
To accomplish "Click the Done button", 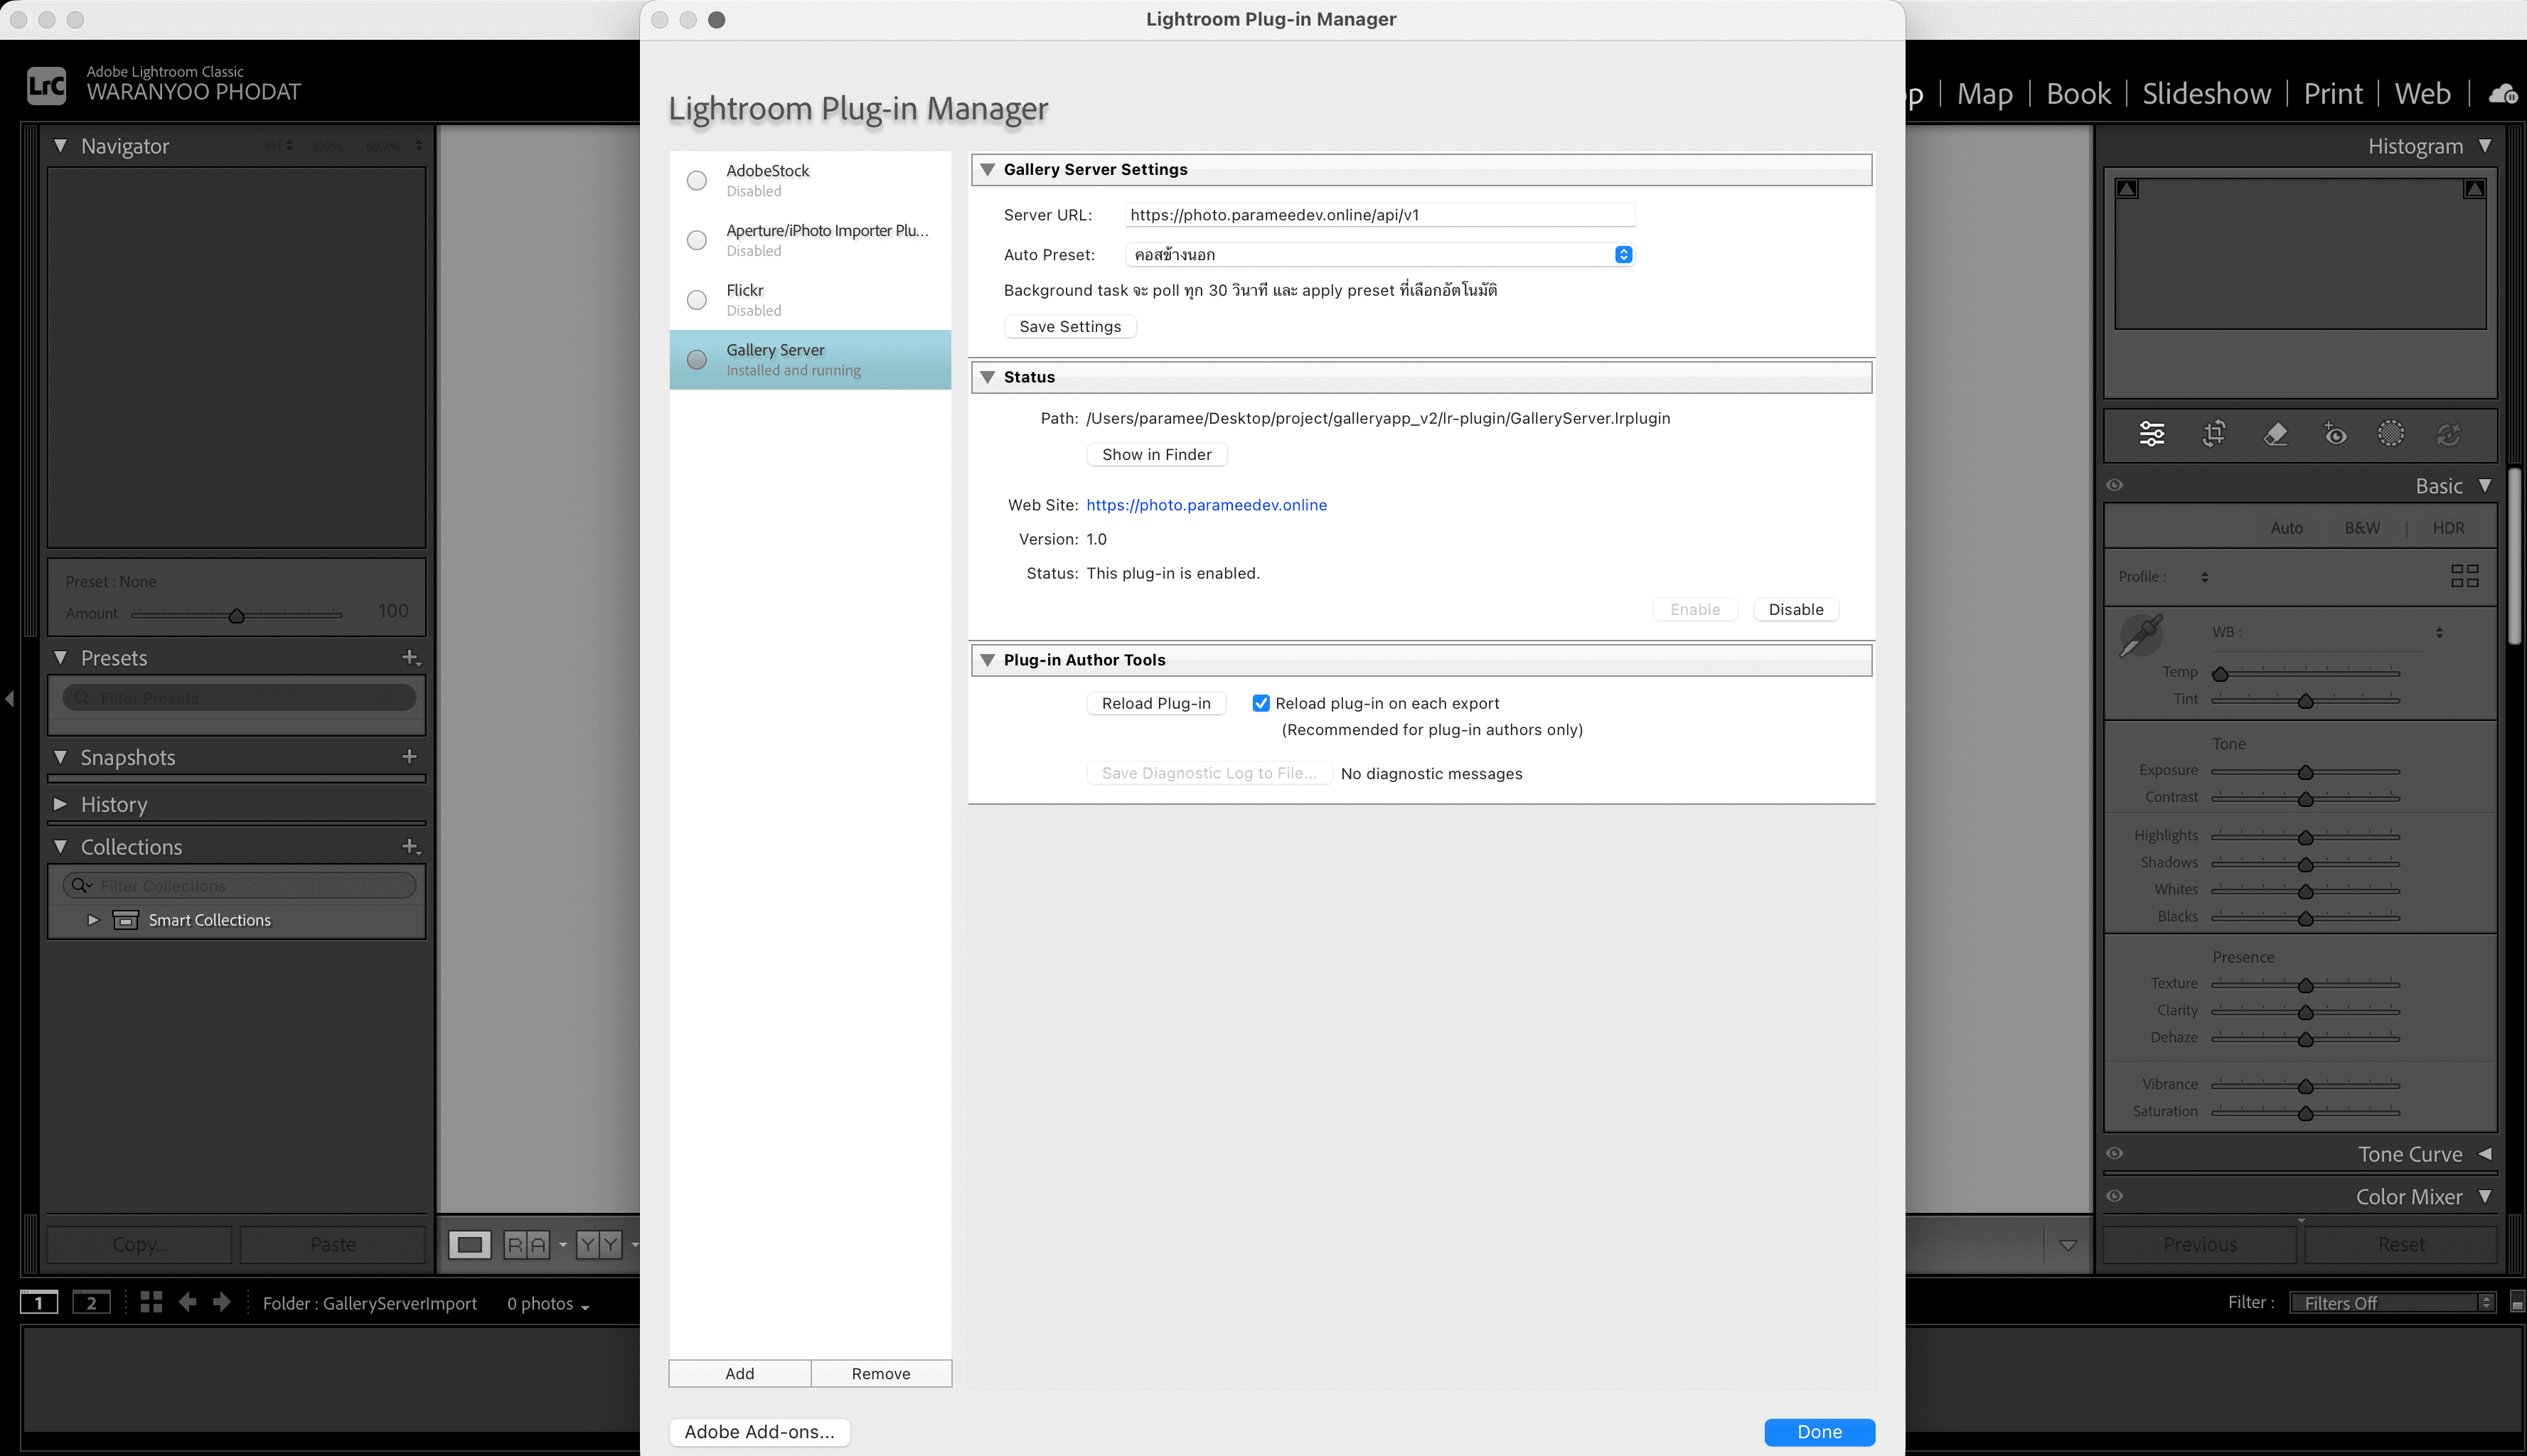I will (x=1819, y=1431).
